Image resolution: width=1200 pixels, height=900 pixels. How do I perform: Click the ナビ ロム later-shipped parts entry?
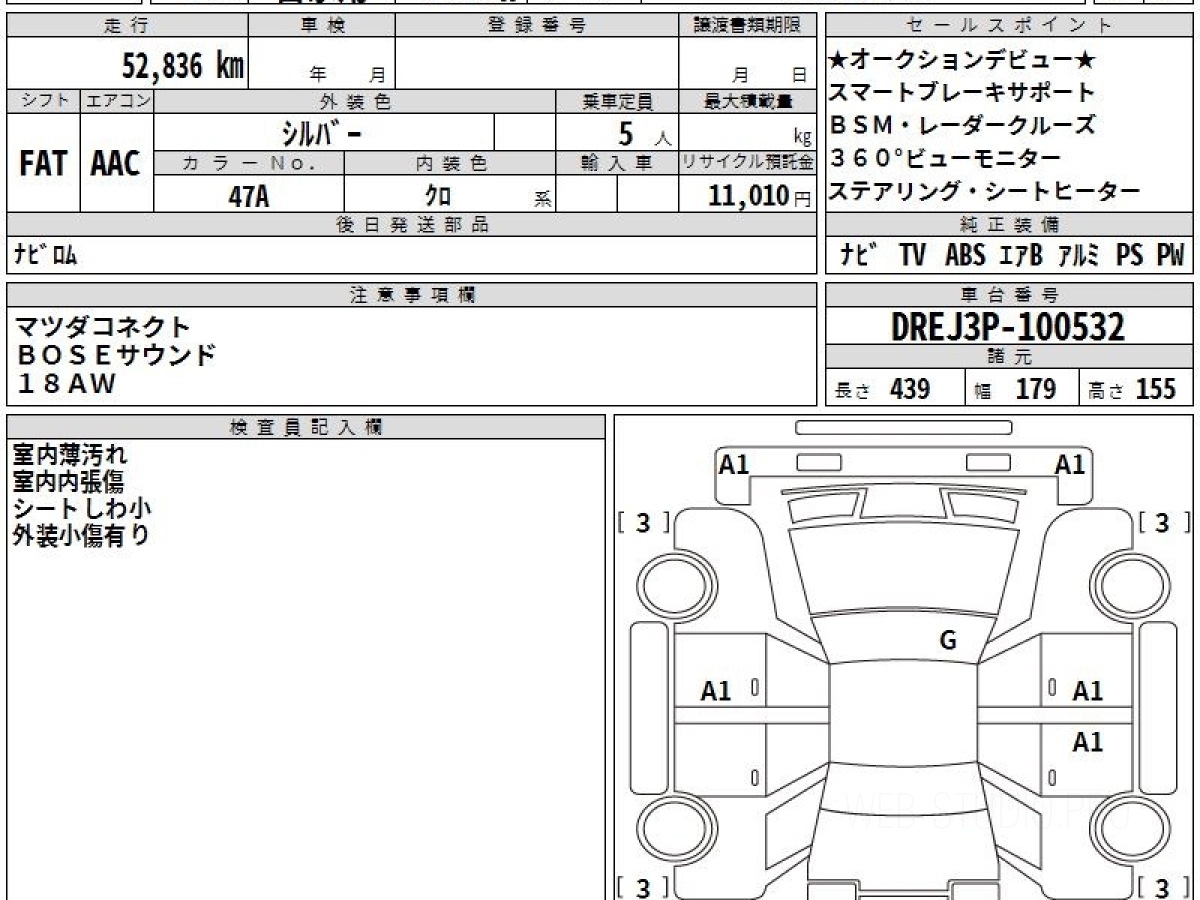(45, 255)
